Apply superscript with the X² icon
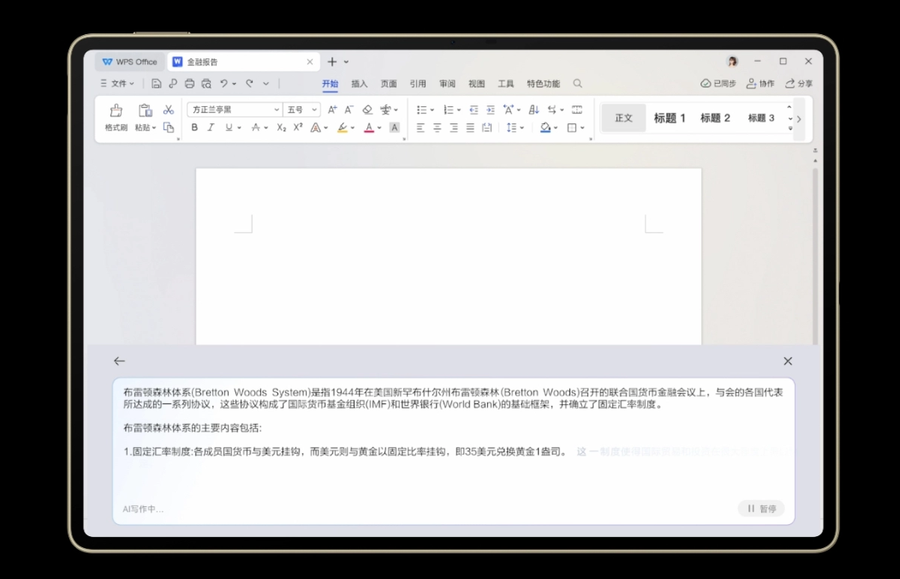Viewport: 900px width, 579px height. (x=298, y=127)
